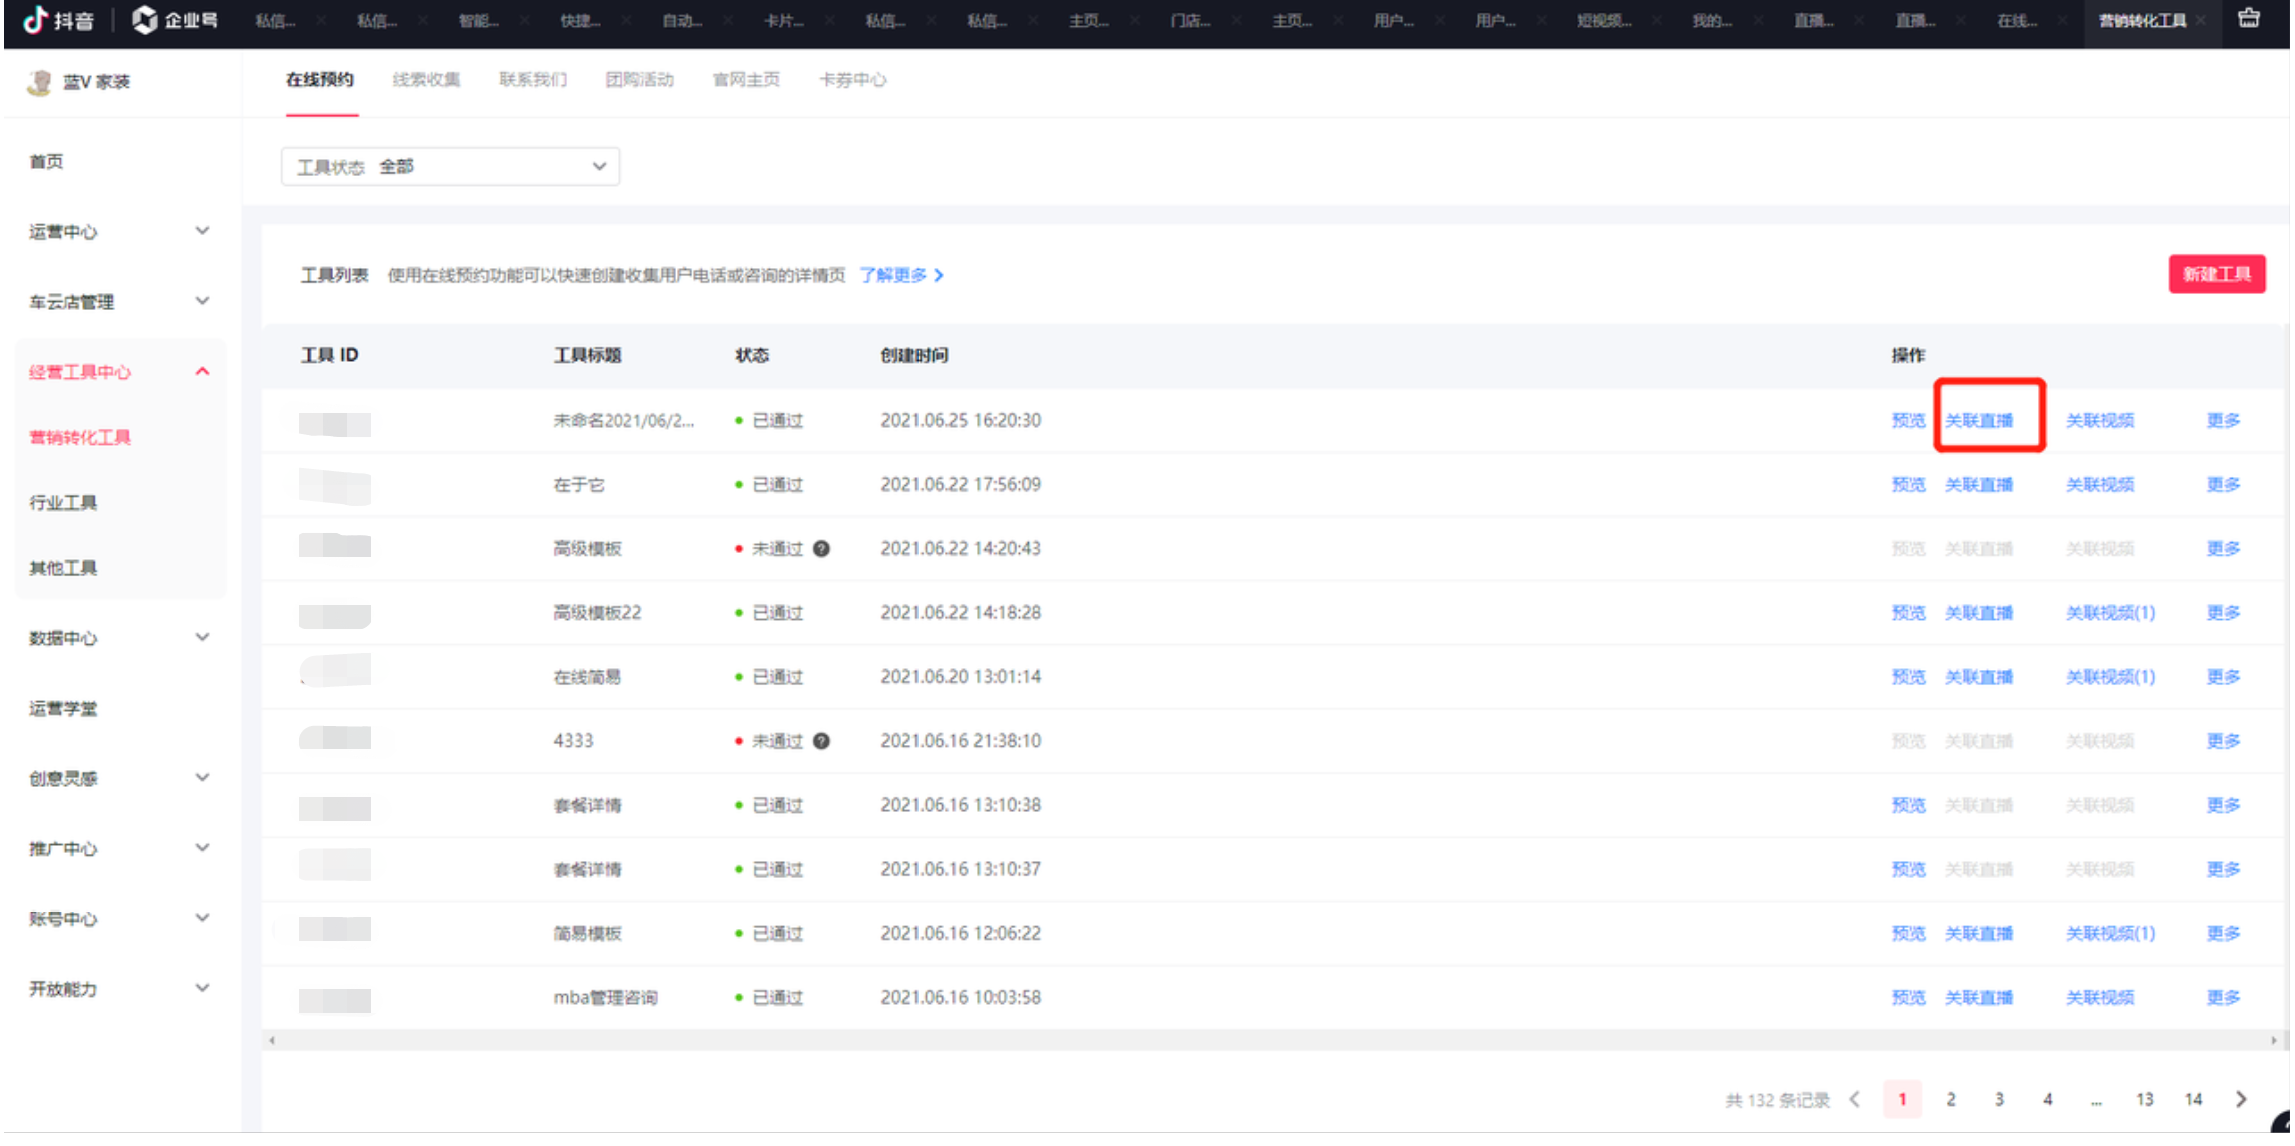Click help icon beside 4333 未通过 status
The image size is (2295, 1146).
coord(821,741)
